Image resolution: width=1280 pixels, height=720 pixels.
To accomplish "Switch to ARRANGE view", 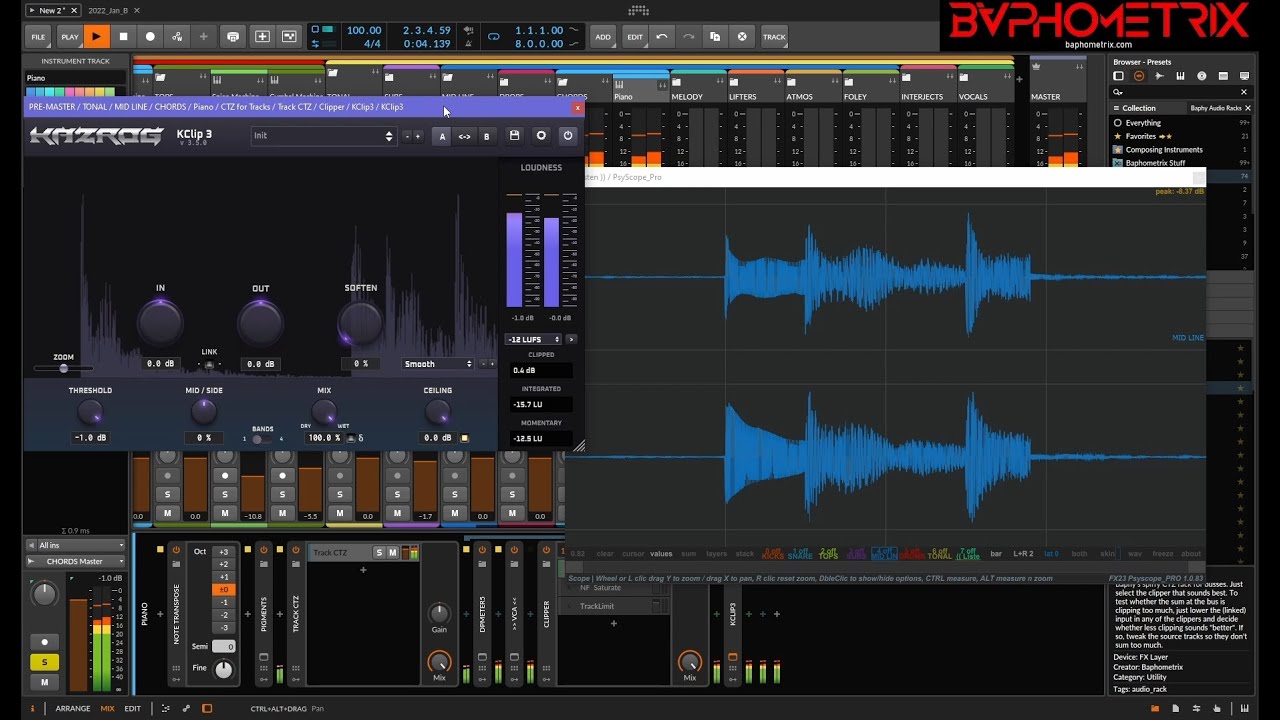I will [73, 708].
